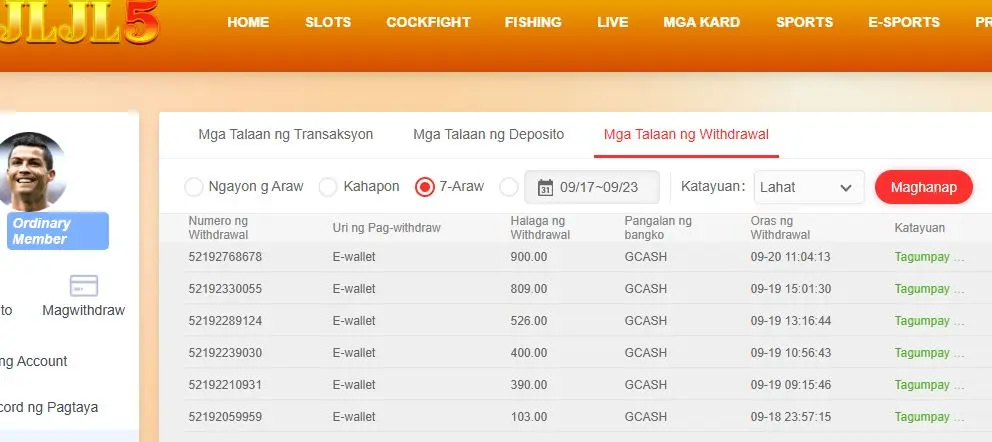Click E-wallet in the 52192059959 row
The width and height of the screenshot is (992, 442).
pos(354,417)
